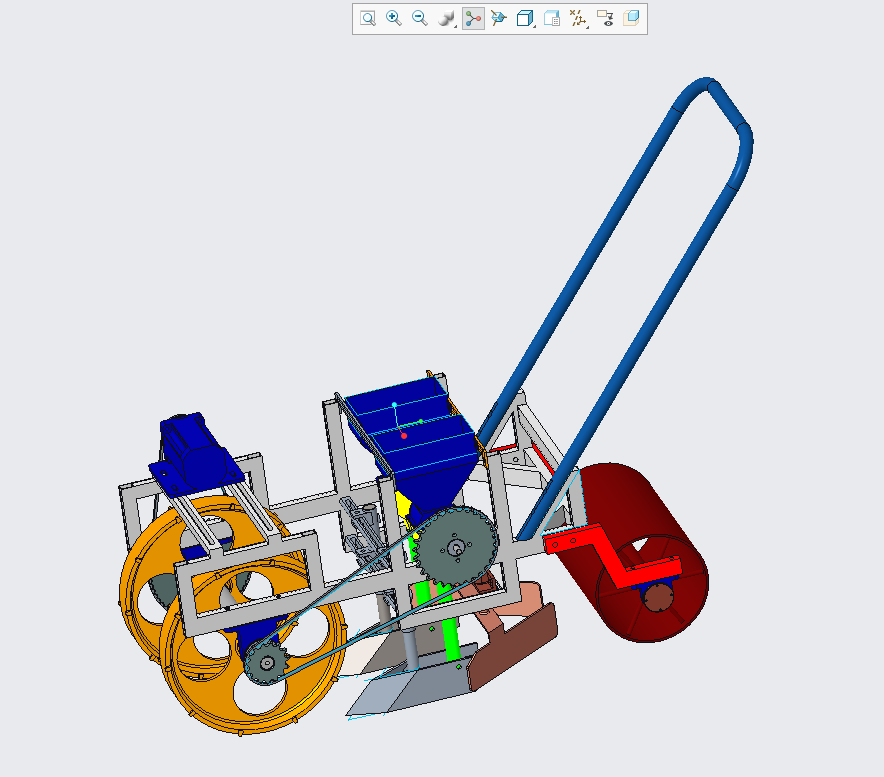Open the Display Style dropdown
This screenshot has width=884, height=777.
click(x=447, y=18)
